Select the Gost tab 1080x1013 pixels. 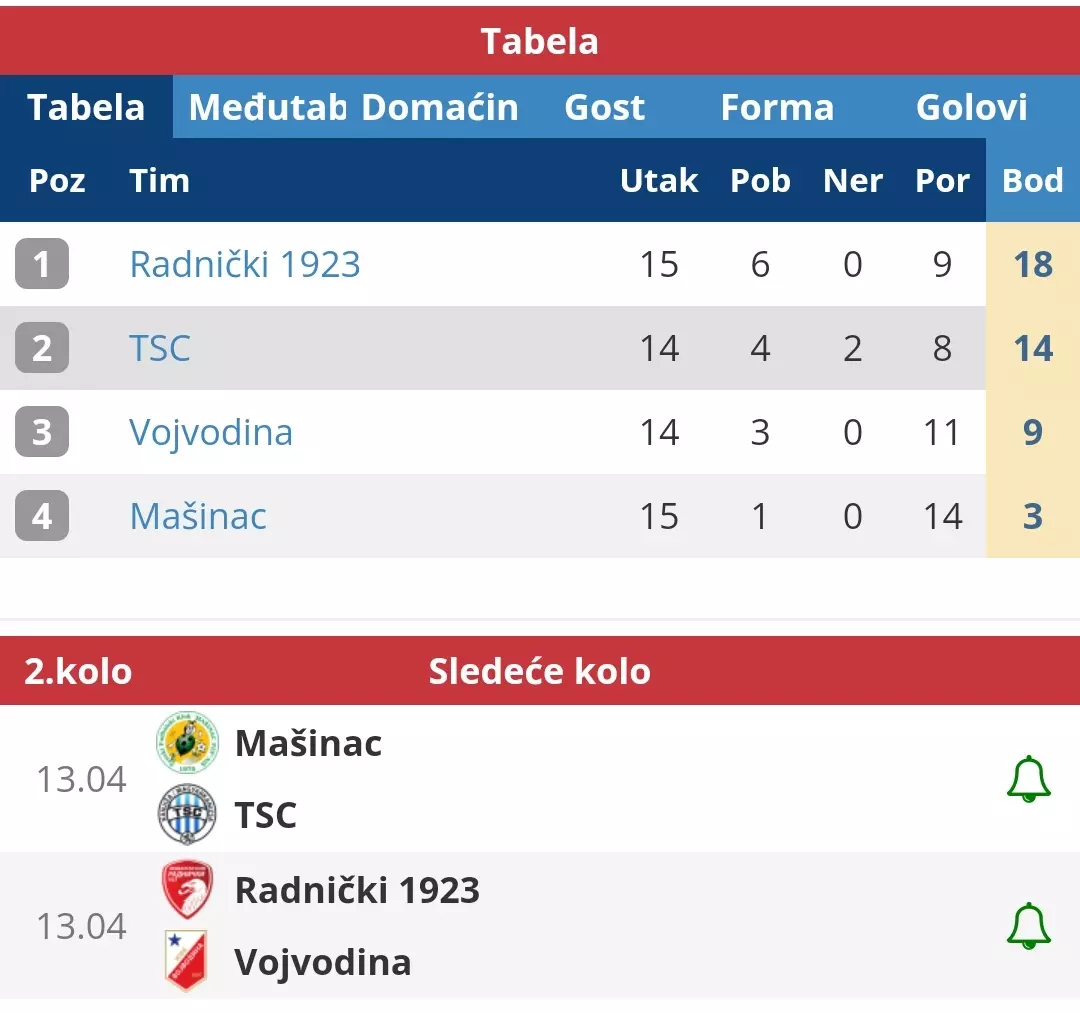pyautogui.click(x=604, y=107)
